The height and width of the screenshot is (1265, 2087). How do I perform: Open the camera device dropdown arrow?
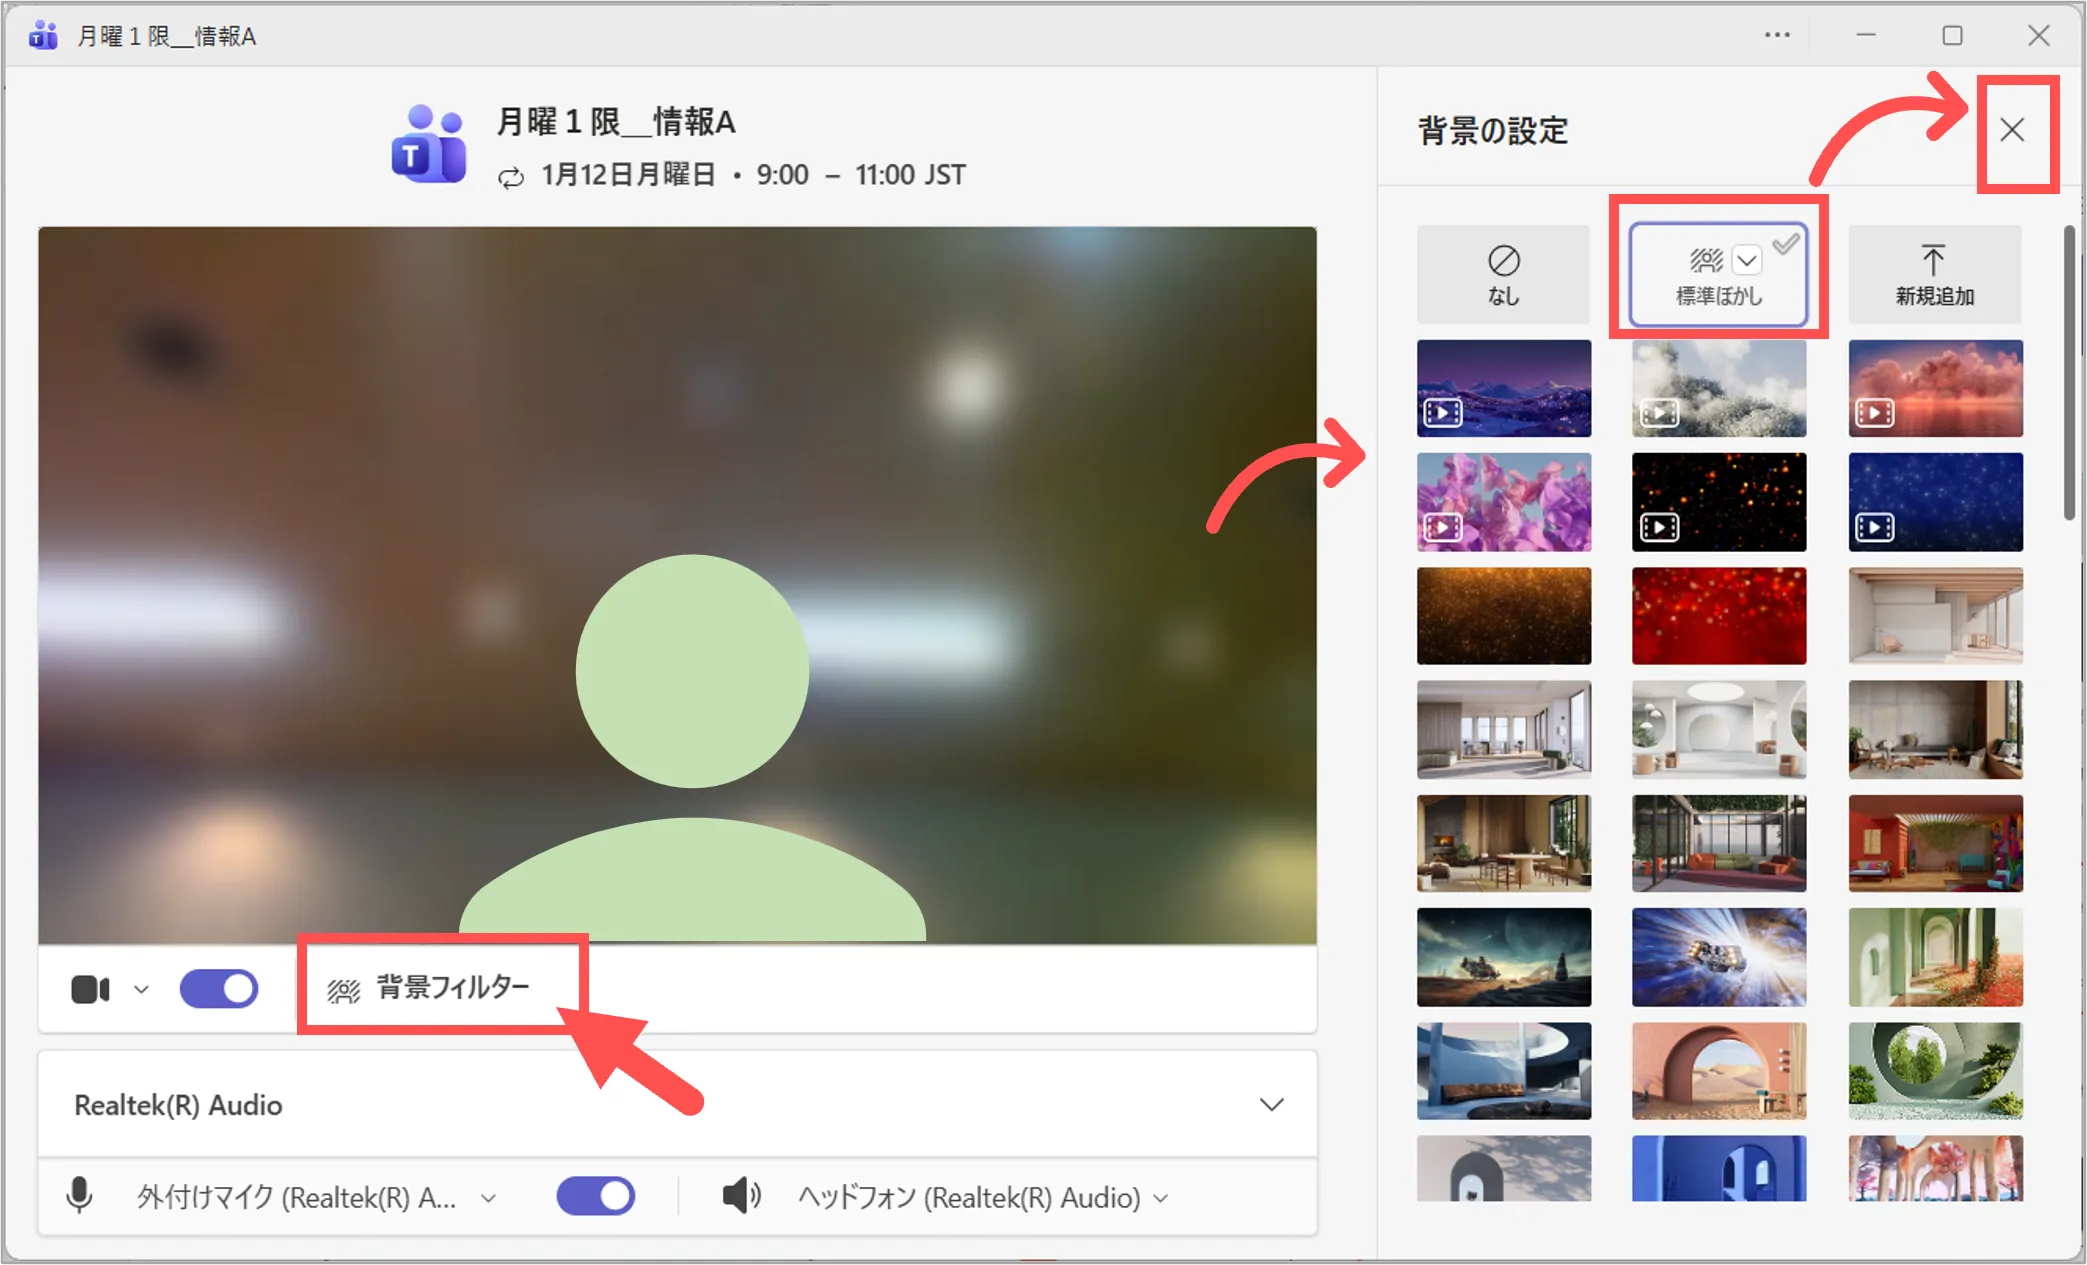(141, 989)
